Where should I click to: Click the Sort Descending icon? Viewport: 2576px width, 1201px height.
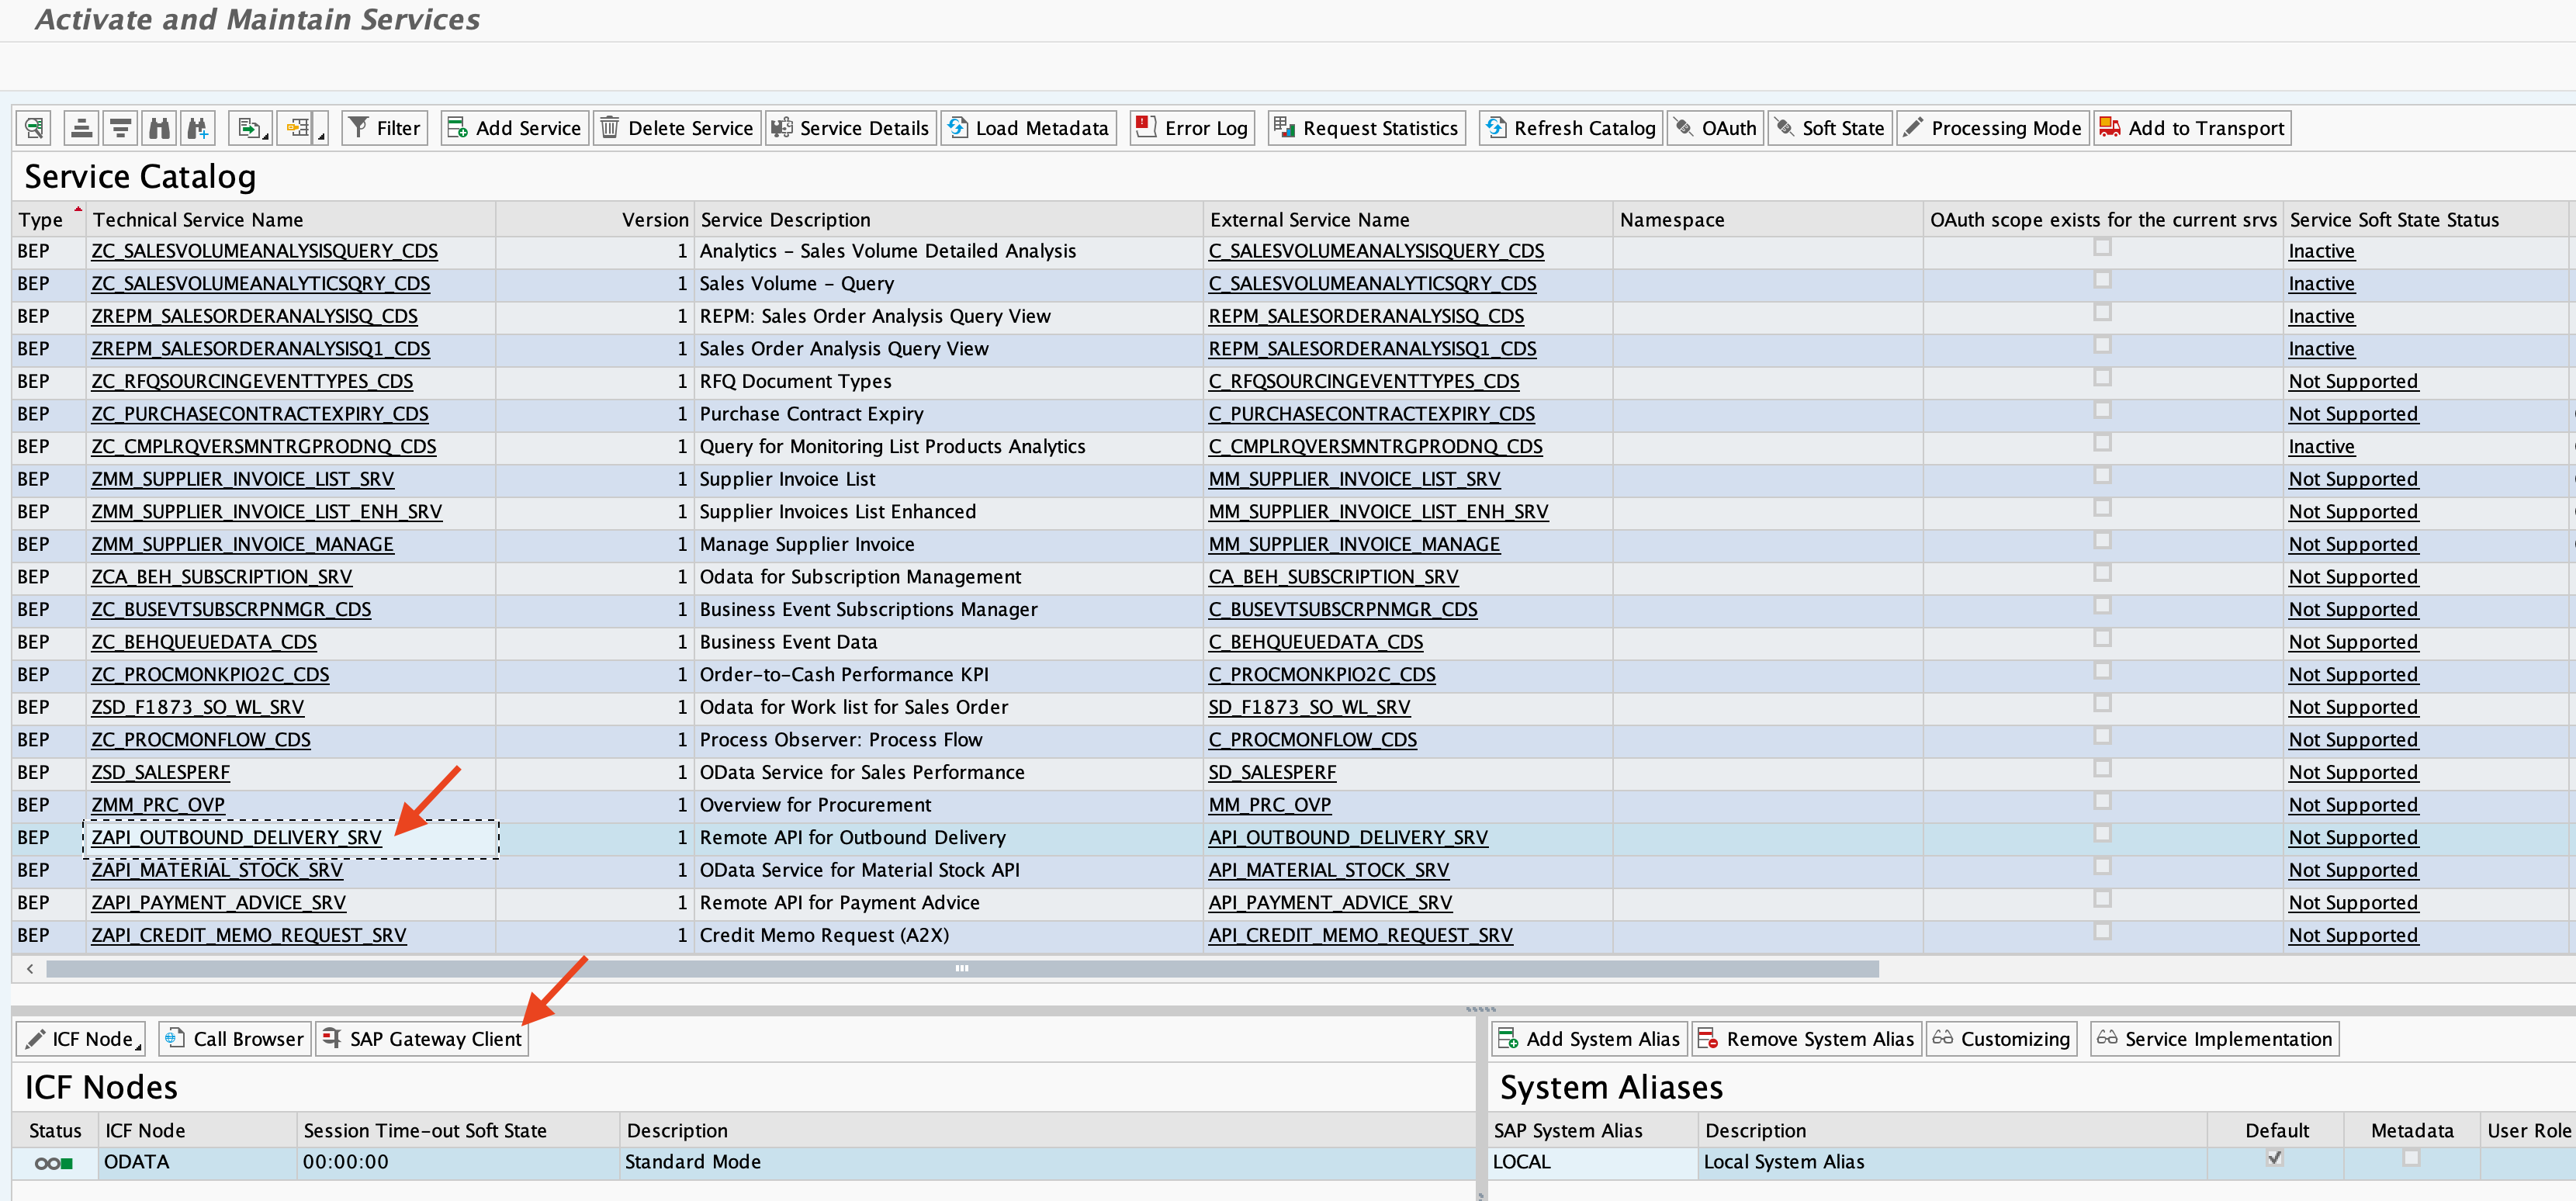tap(121, 128)
